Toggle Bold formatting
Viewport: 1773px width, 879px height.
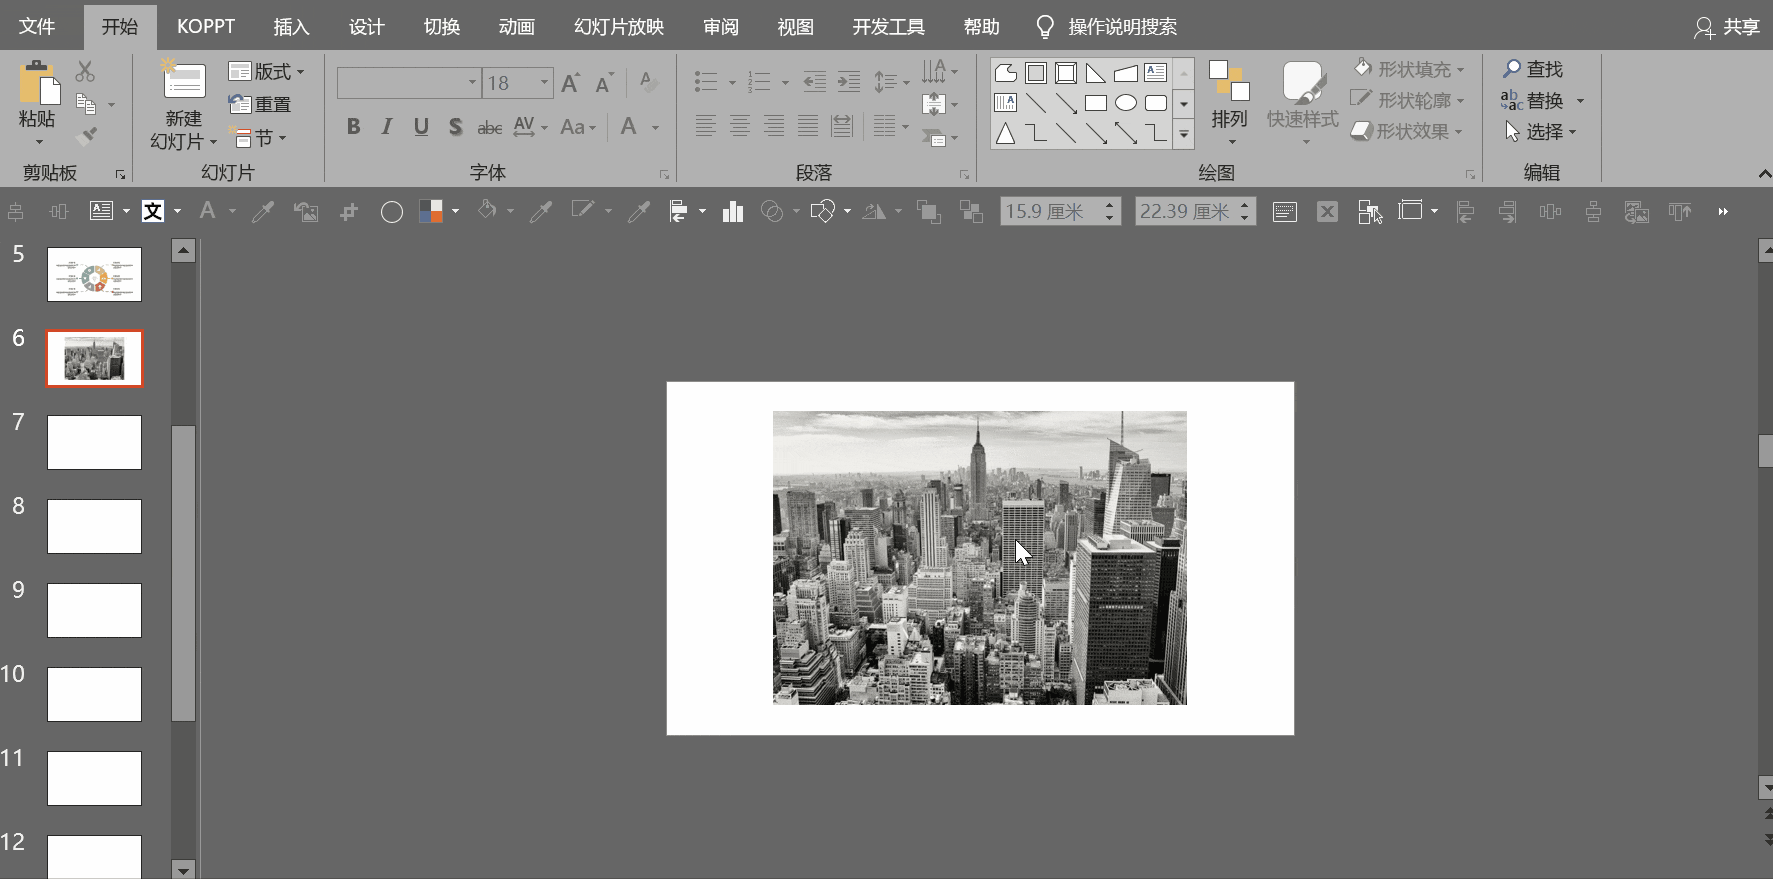point(353,127)
